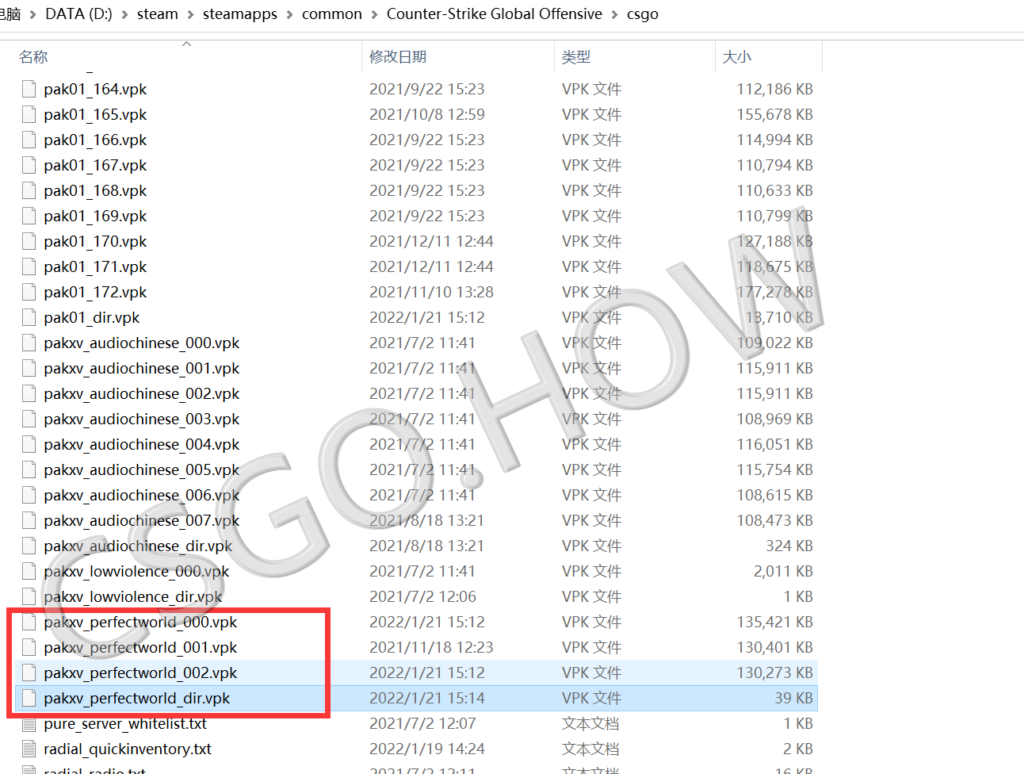
Task: Click the size value 155,678 KB
Action: (x=775, y=114)
